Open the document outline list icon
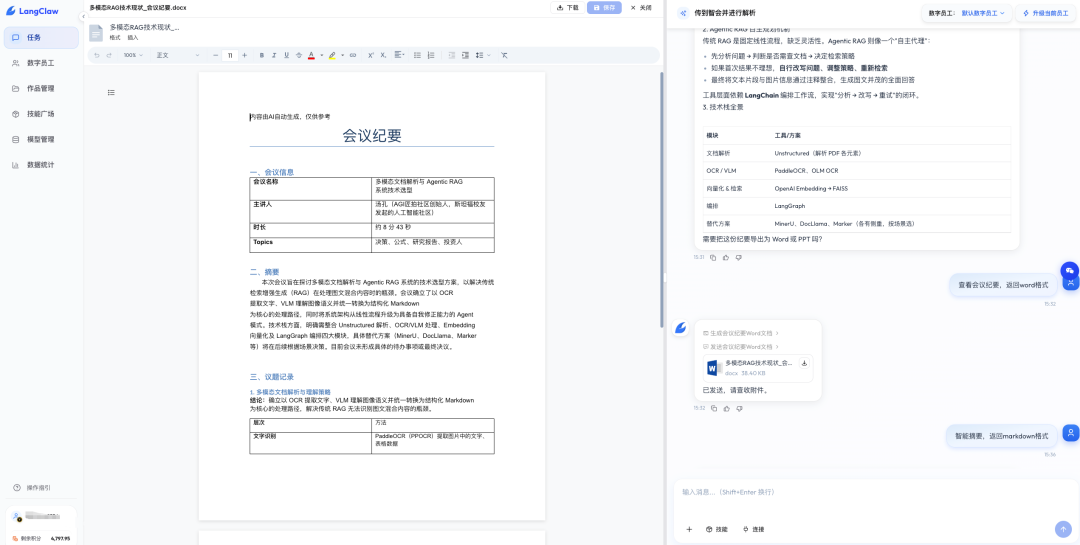 click(x=111, y=92)
